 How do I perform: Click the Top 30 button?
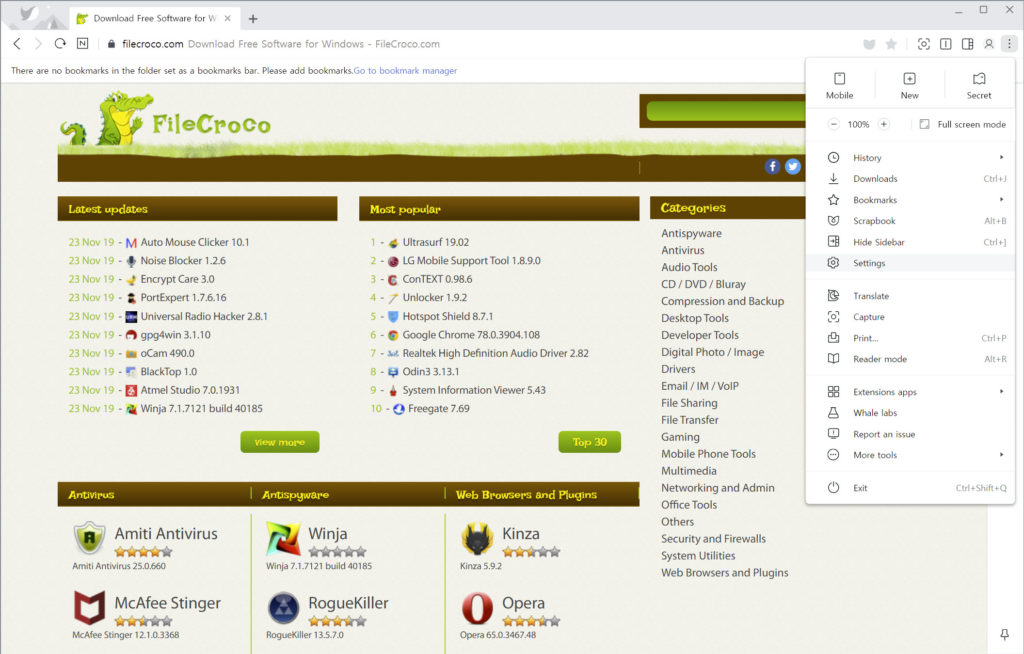589,442
